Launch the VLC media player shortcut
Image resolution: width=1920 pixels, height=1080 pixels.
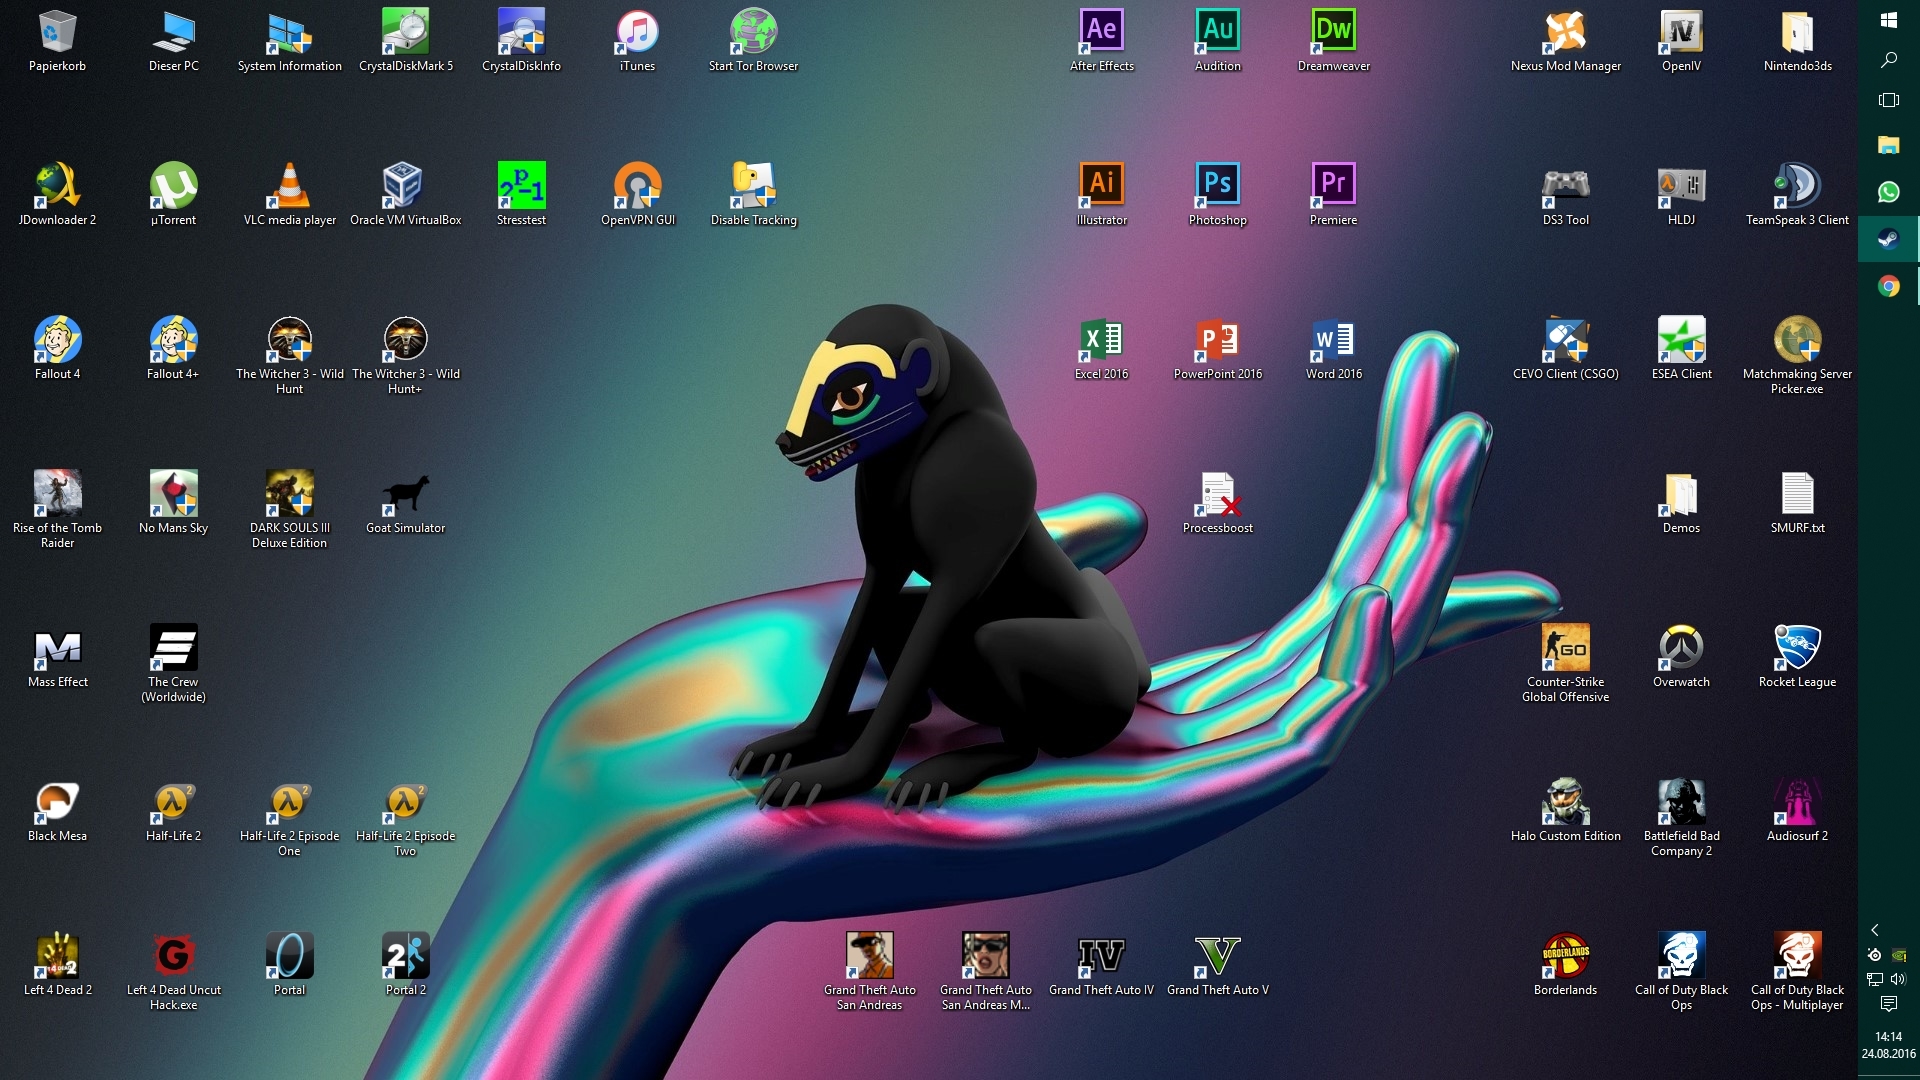coord(290,186)
